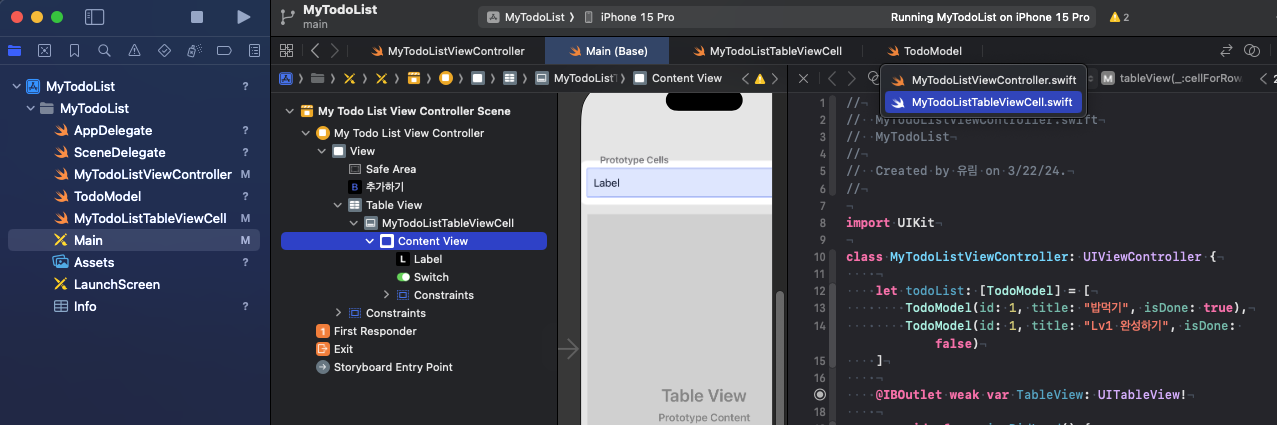Open the Test navigator diamond tab
This screenshot has width=1277, height=425.
(x=164, y=50)
